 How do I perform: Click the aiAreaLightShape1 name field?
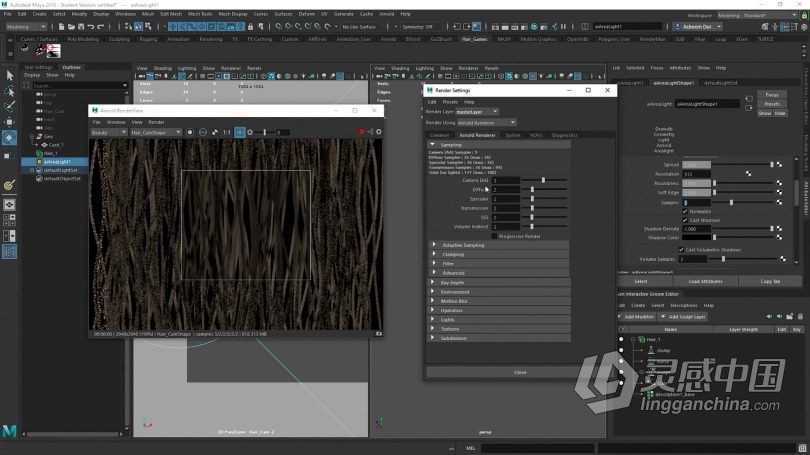[707, 104]
